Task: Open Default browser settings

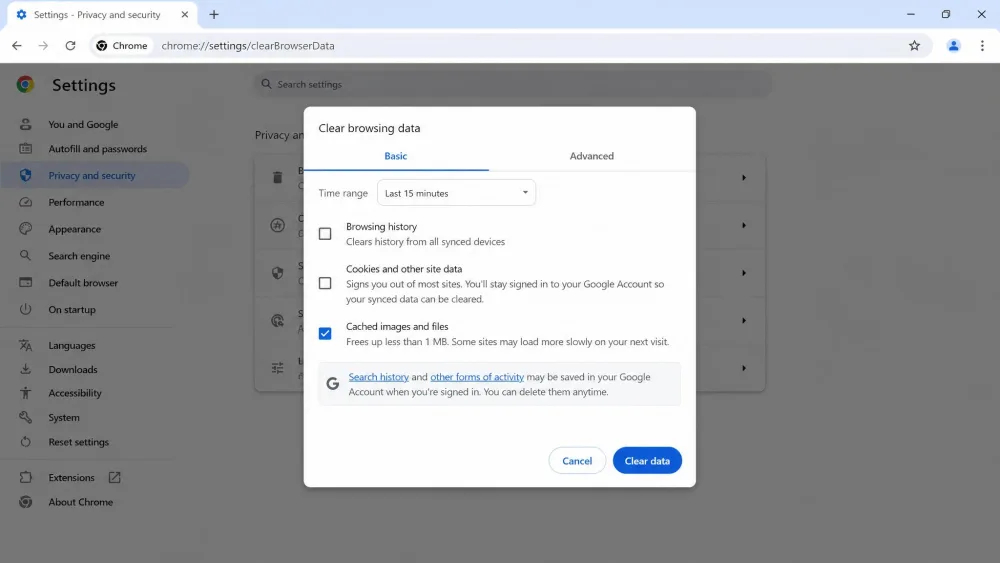Action: tap(83, 282)
